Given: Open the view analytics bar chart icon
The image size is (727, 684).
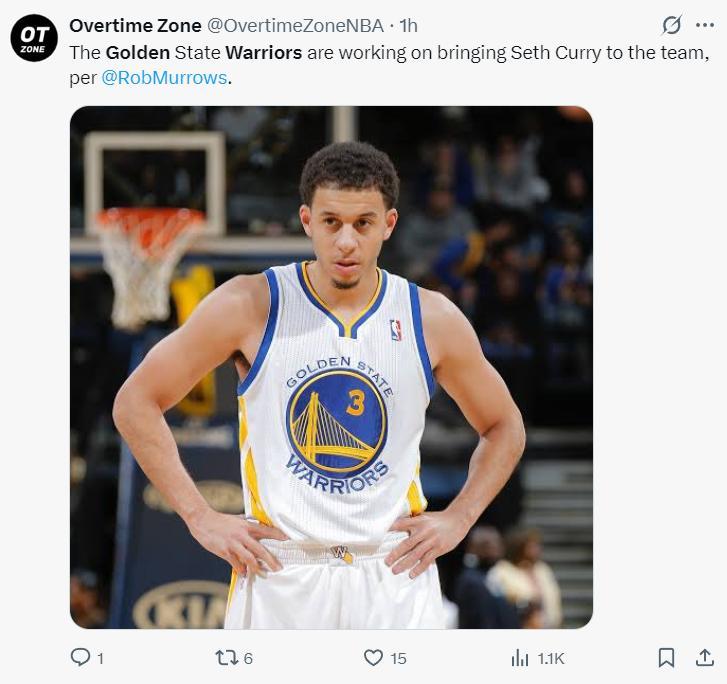Looking at the screenshot, I should click(x=520, y=657).
